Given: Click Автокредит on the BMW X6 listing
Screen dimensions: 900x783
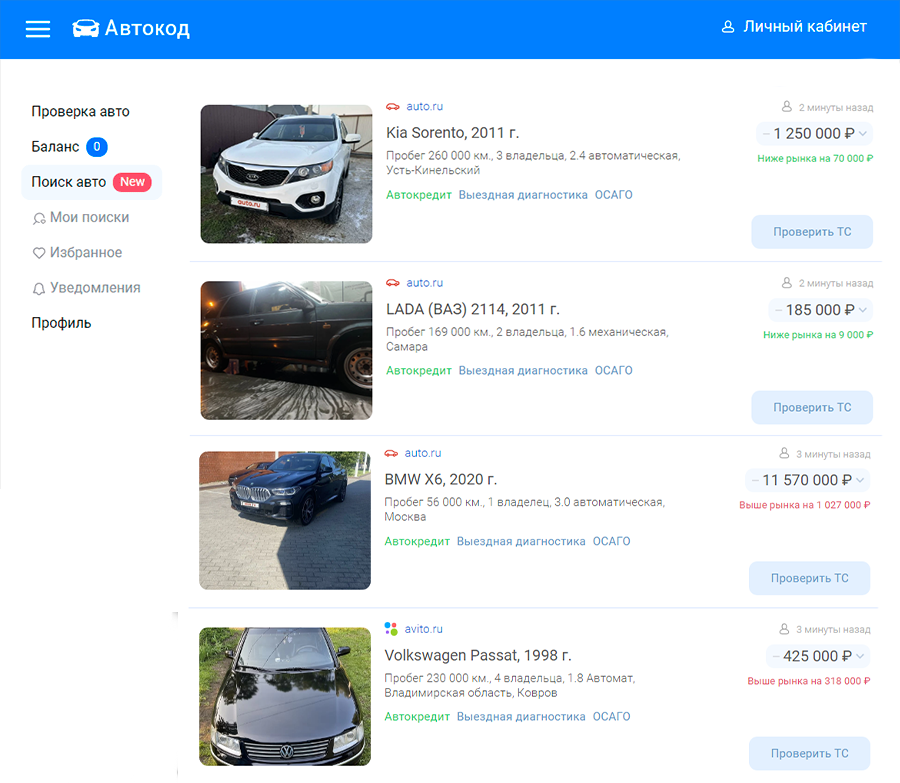Looking at the screenshot, I should [x=417, y=541].
